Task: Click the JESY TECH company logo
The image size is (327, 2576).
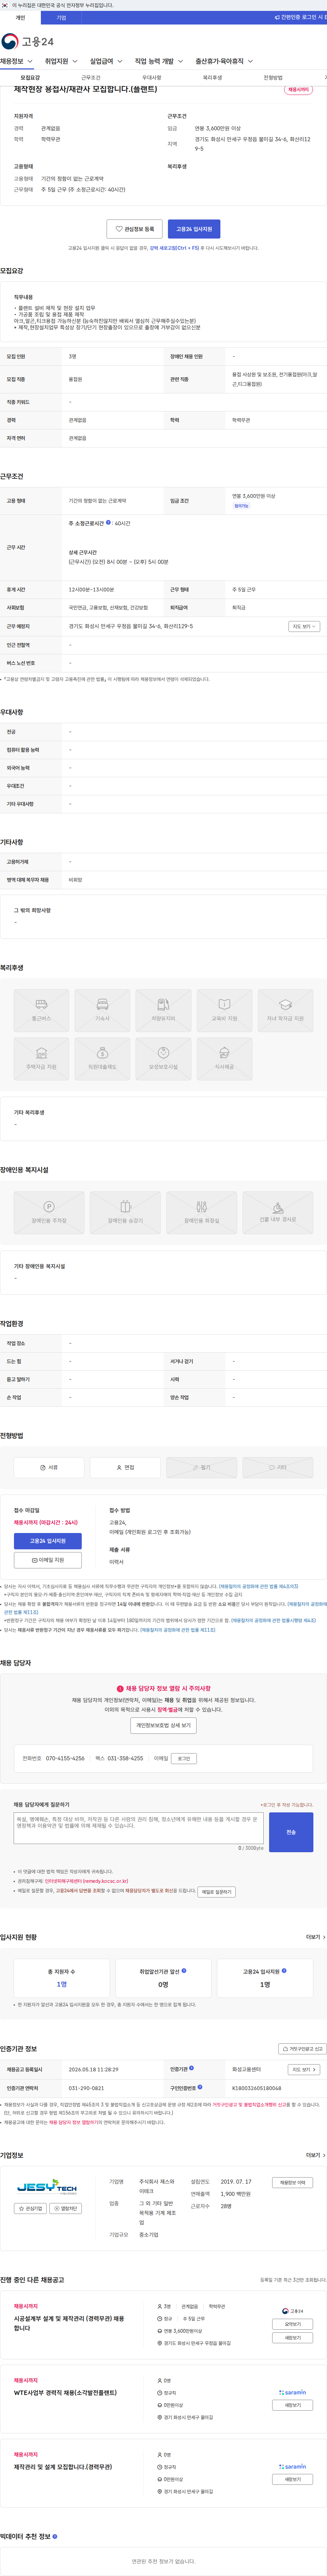Action: 47,2187
